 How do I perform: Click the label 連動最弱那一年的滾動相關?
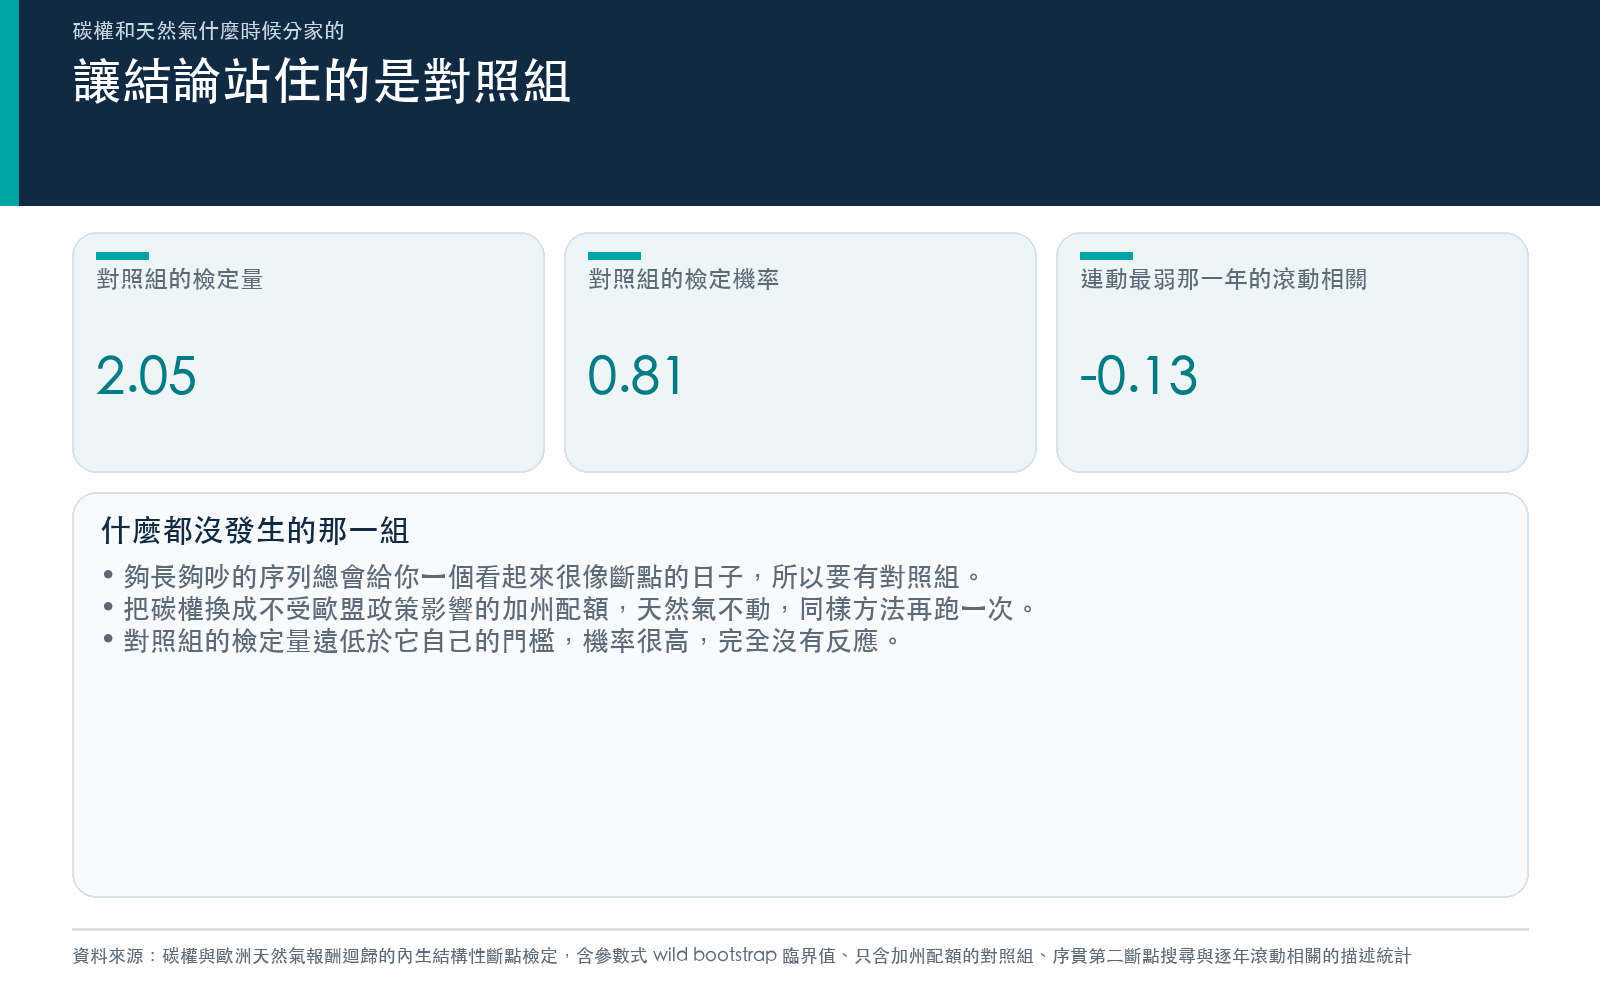click(x=1224, y=279)
